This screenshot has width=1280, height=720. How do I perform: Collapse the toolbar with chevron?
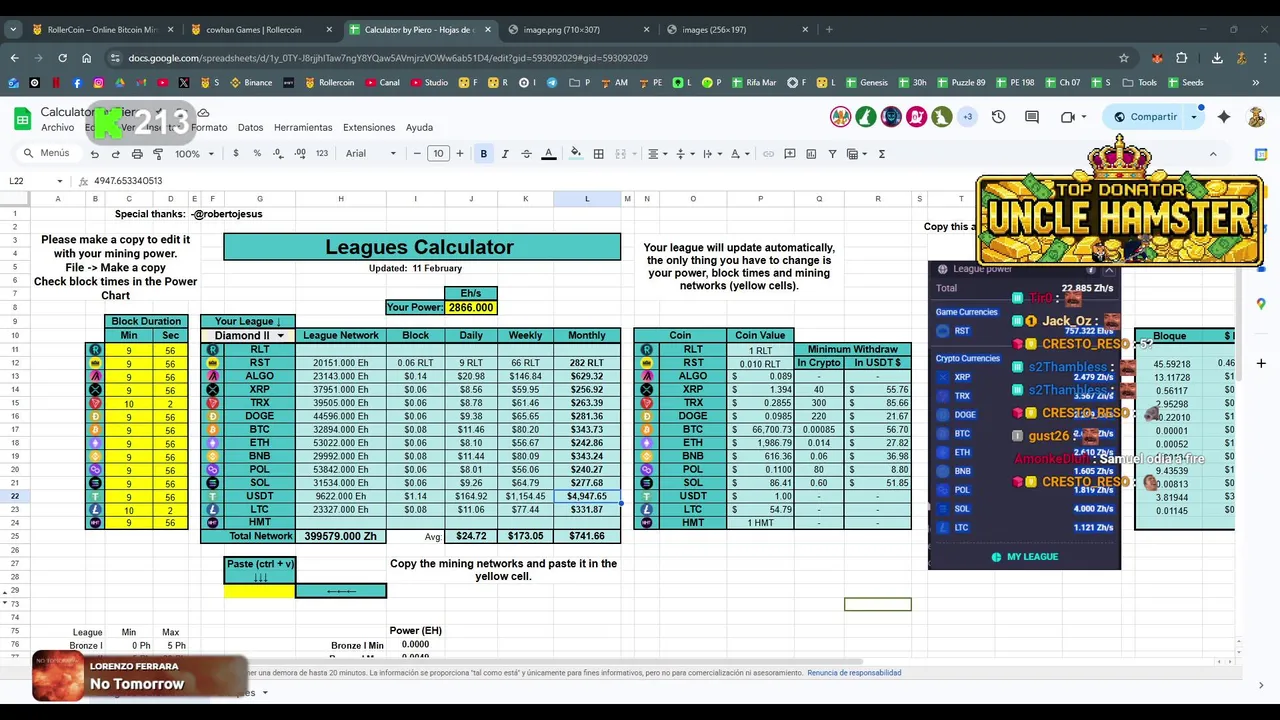[1213, 154]
